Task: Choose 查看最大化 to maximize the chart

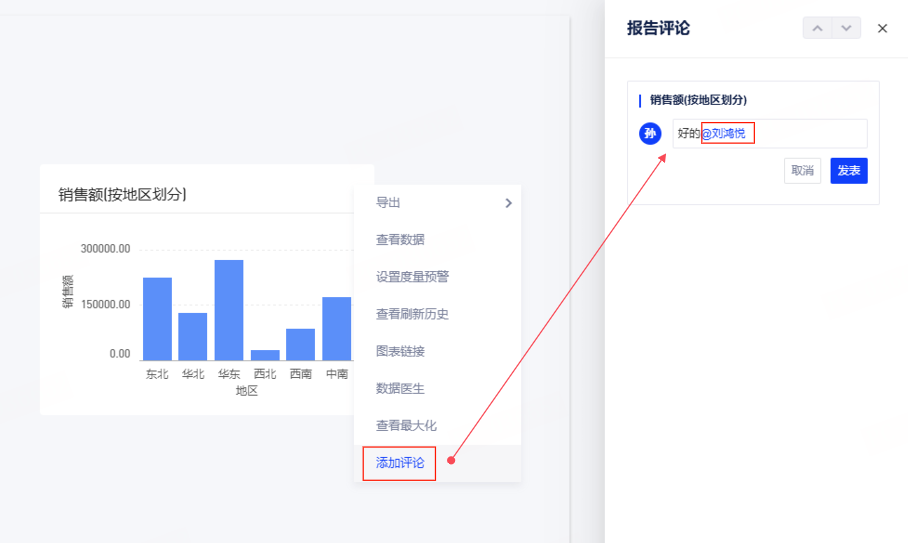Action: [406, 425]
